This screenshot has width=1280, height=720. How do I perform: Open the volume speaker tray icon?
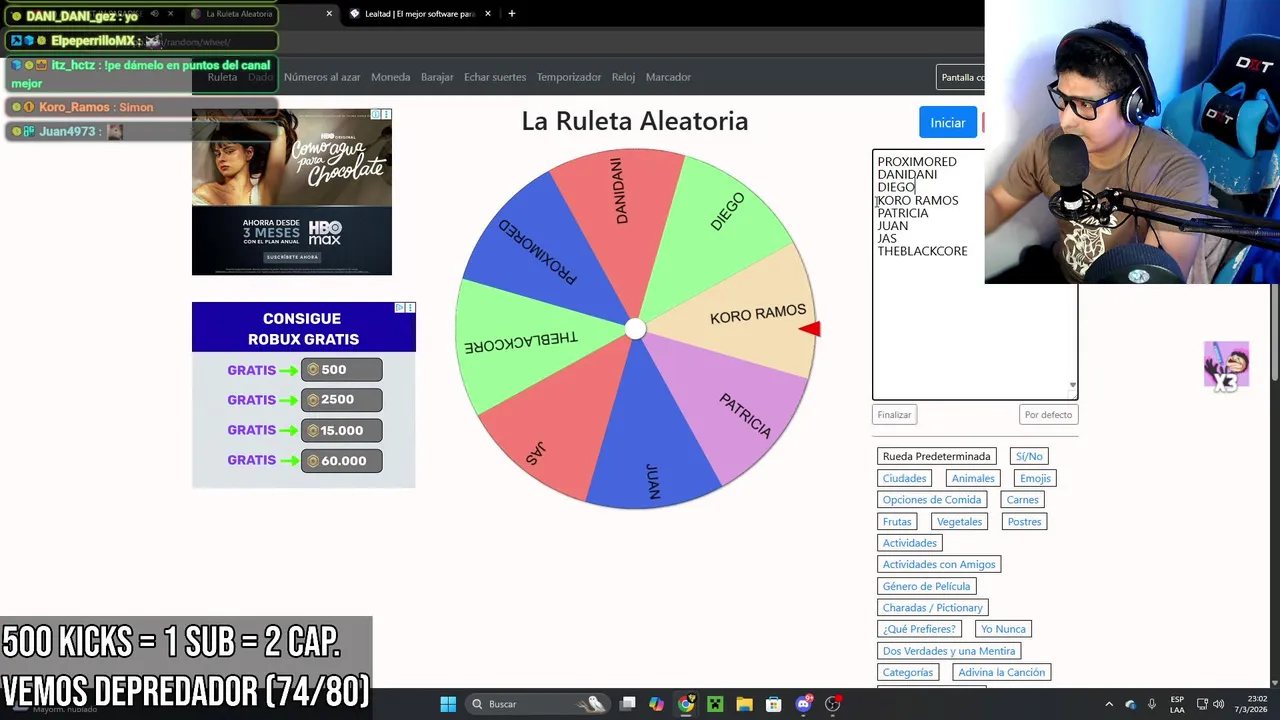[1218, 704]
